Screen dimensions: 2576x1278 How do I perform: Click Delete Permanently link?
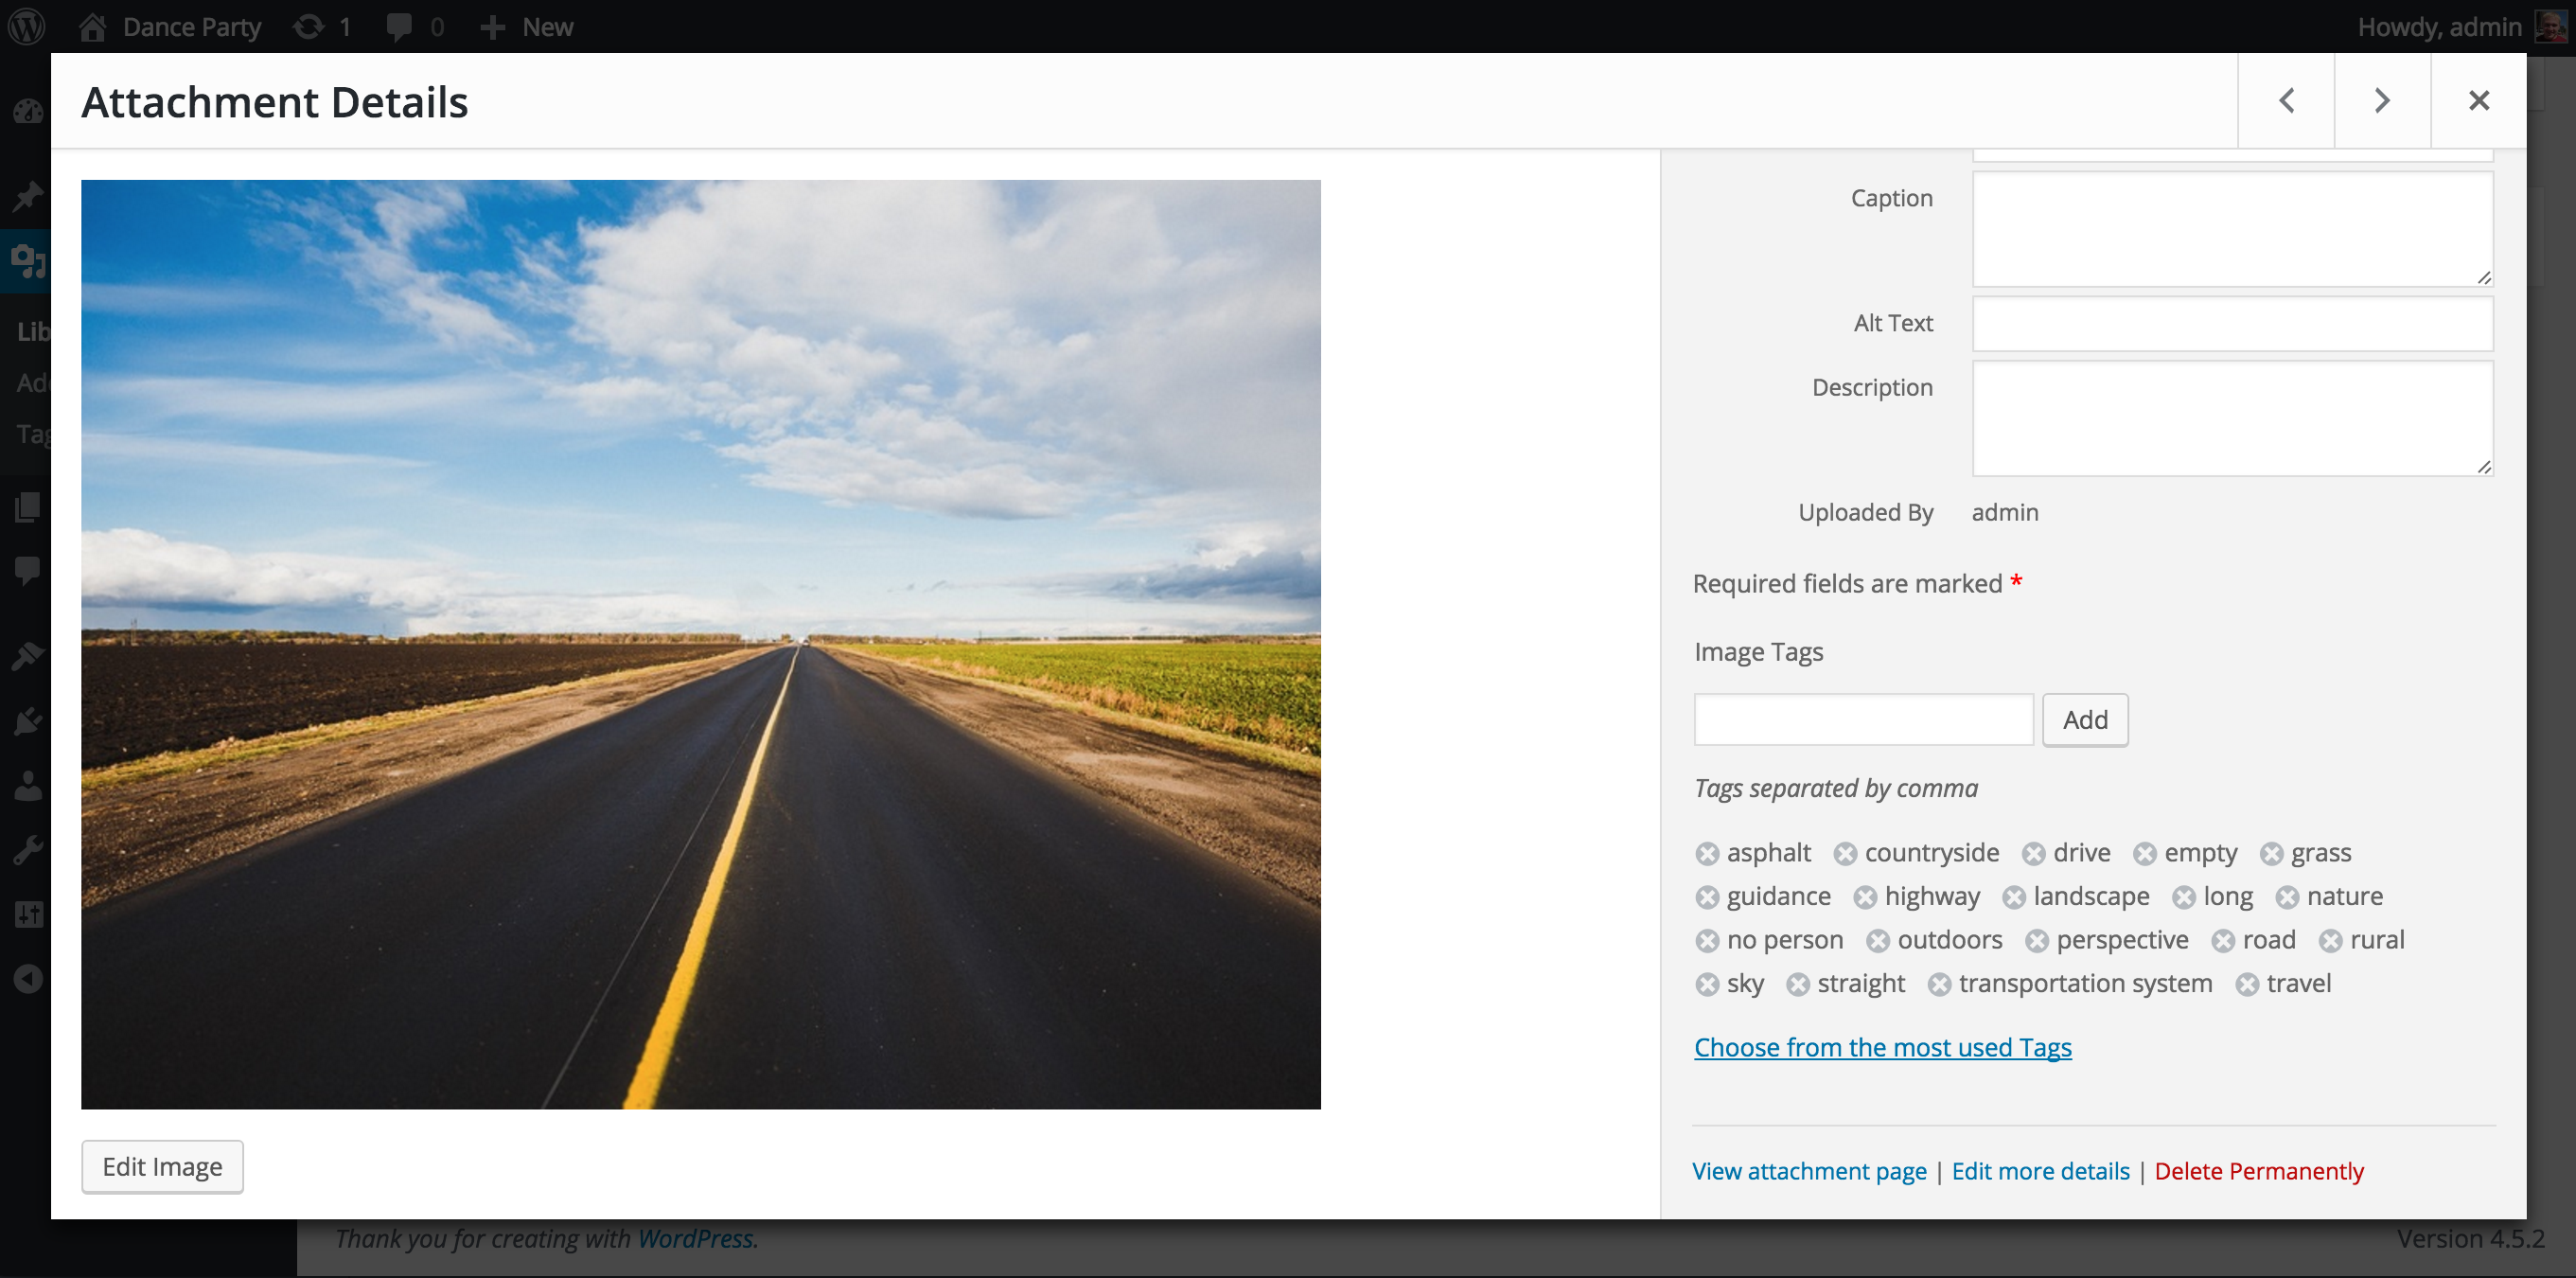pos(2258,1171)
